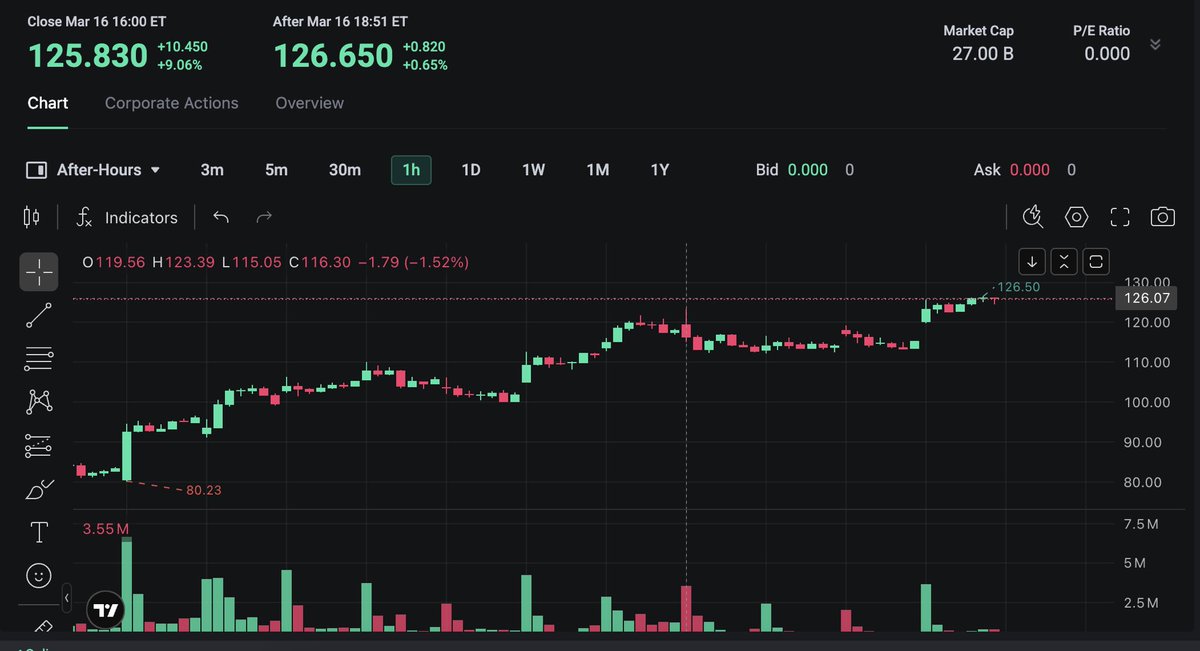
Task: Open the emoji sticker tool
Action: 39,576
